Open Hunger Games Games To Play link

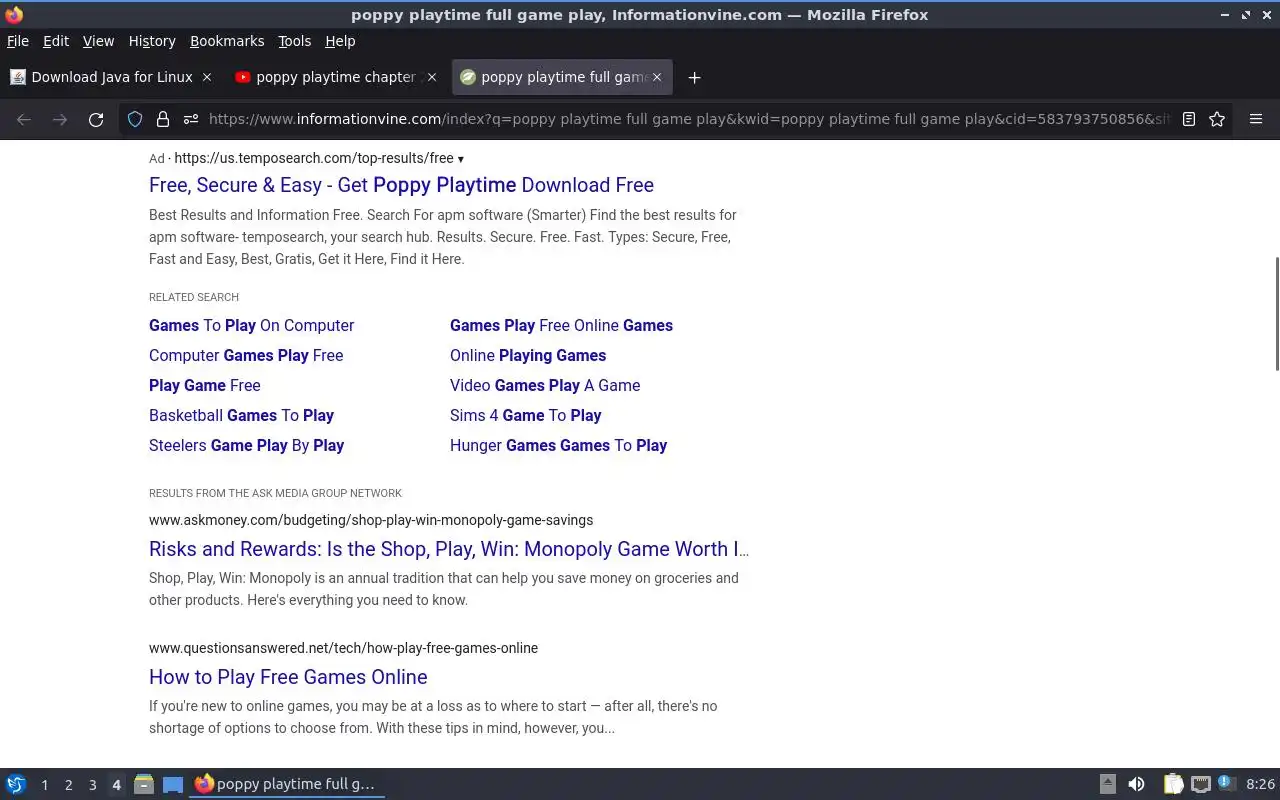coord(558,445)
